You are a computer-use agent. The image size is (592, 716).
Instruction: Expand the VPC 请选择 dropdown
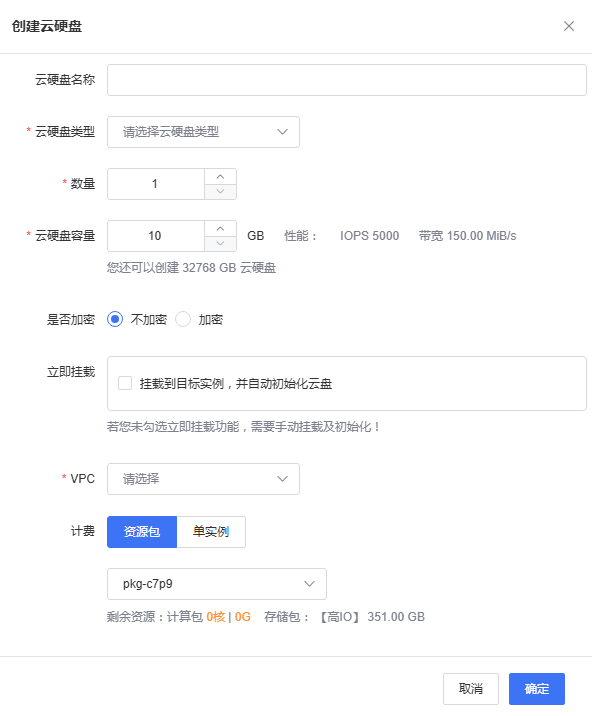(203, 479)
